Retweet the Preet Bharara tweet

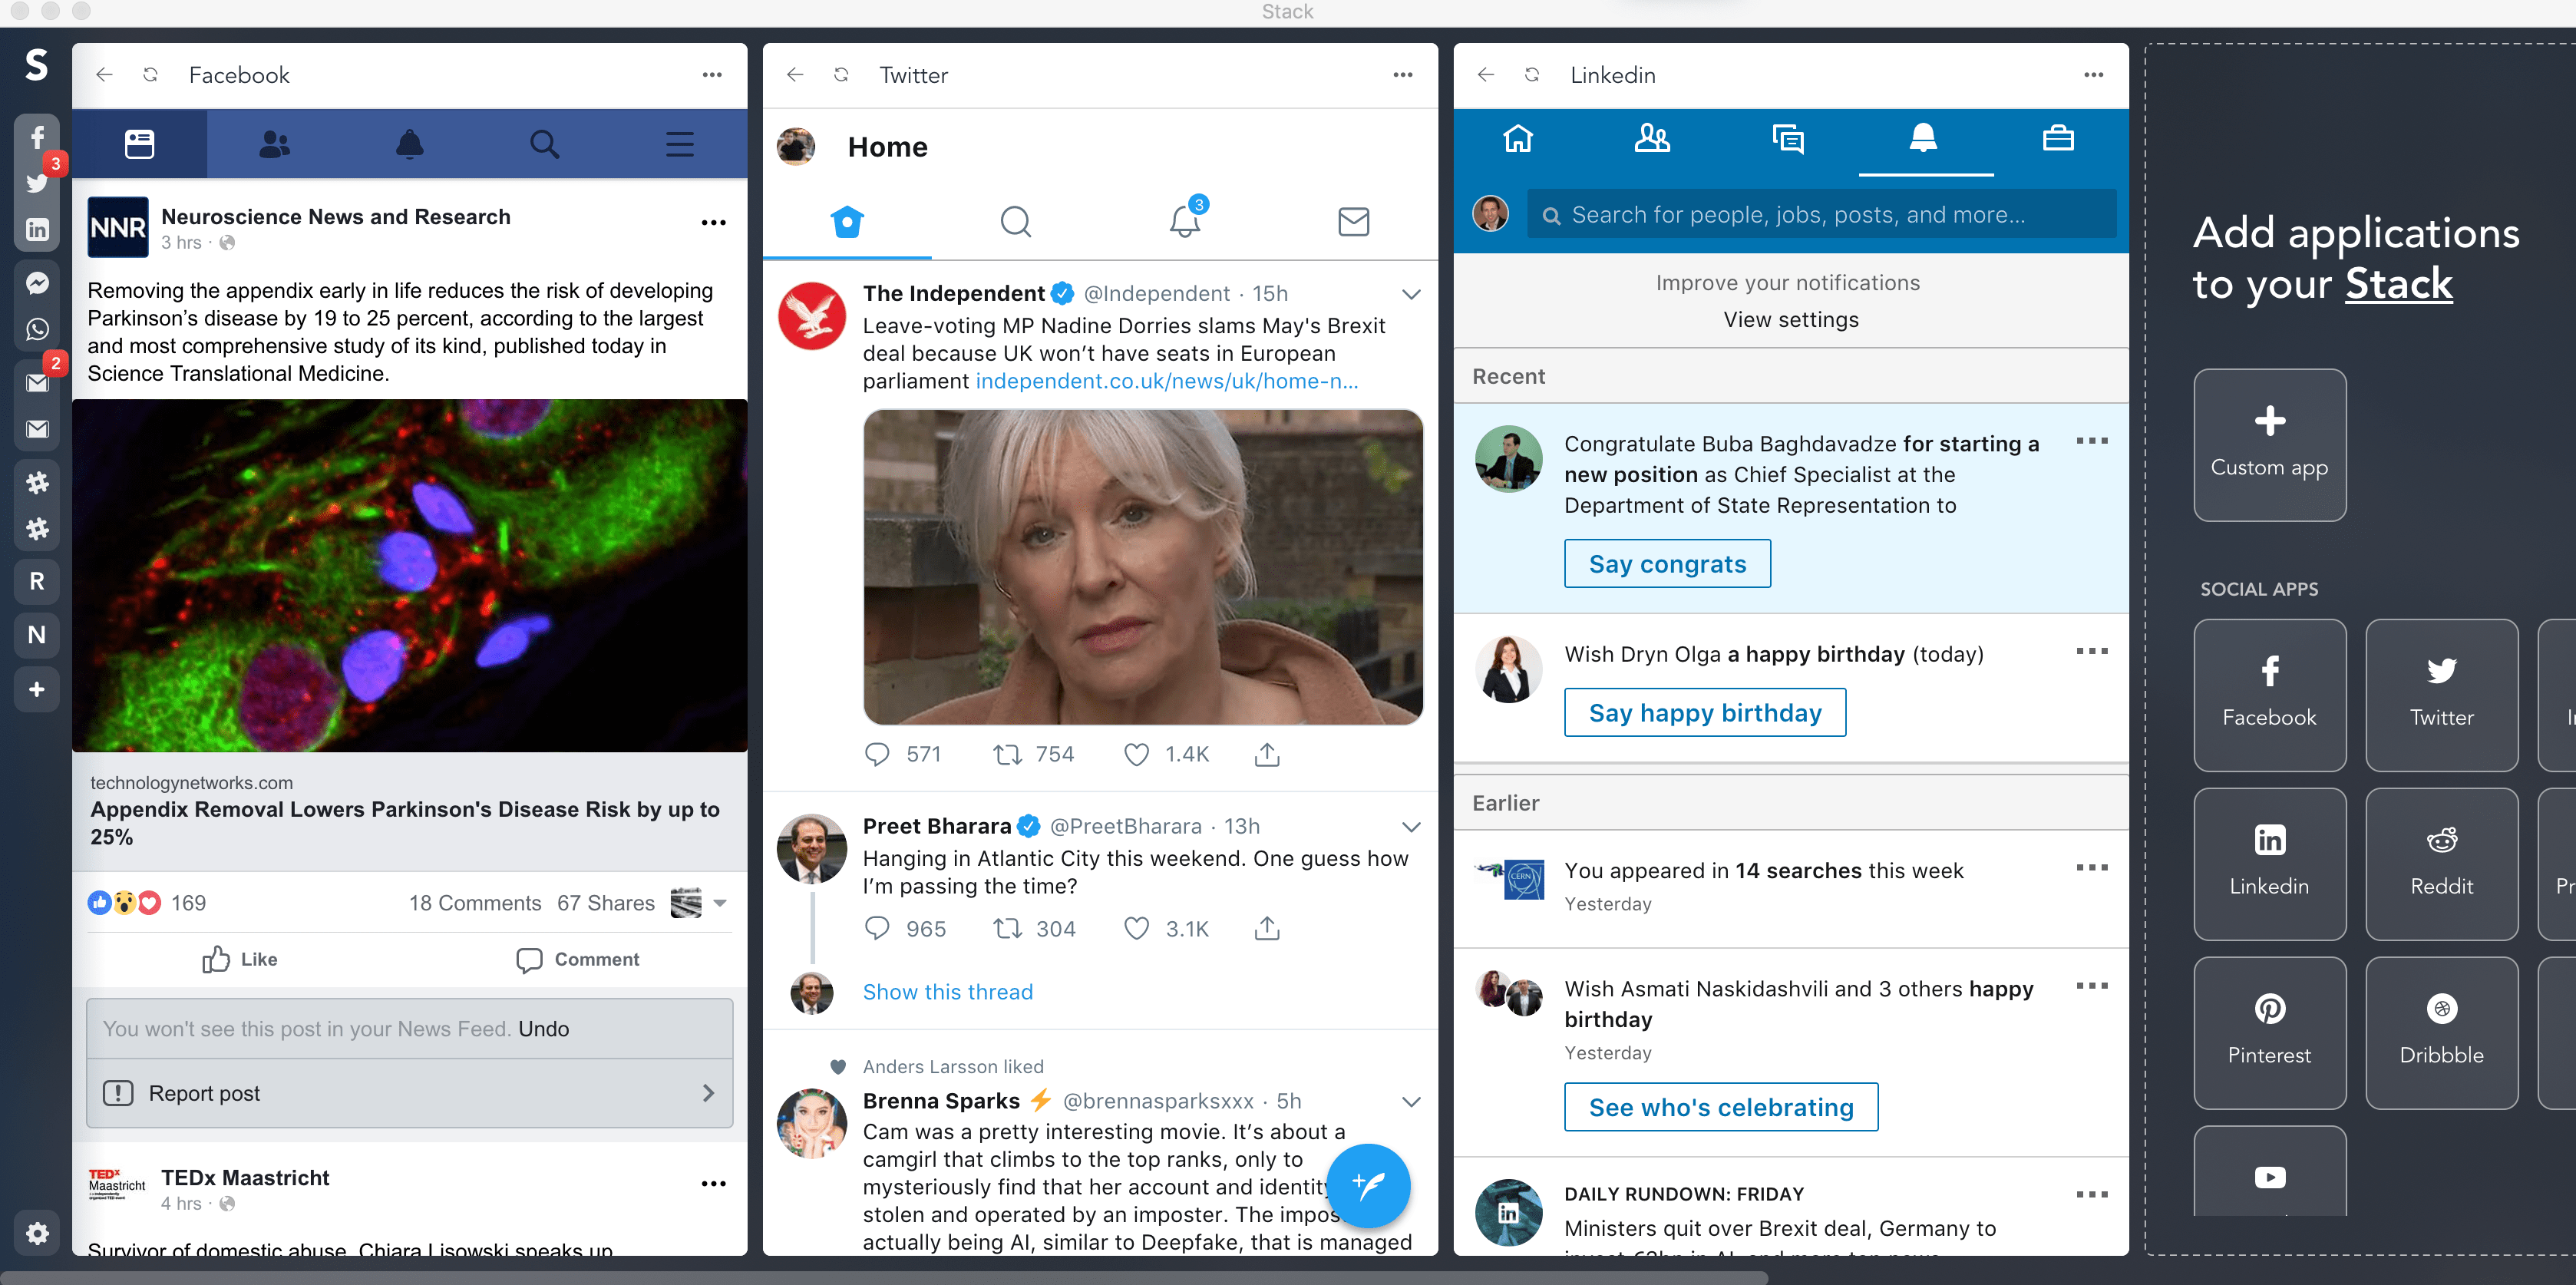(x=1006, y=928)
